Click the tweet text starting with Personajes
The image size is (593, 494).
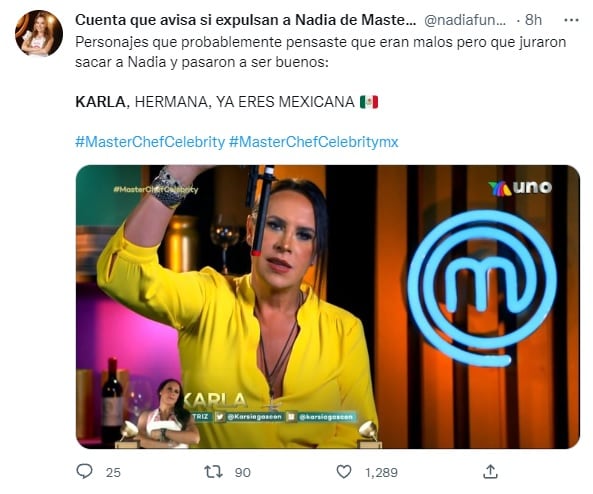tap(321, 52)
